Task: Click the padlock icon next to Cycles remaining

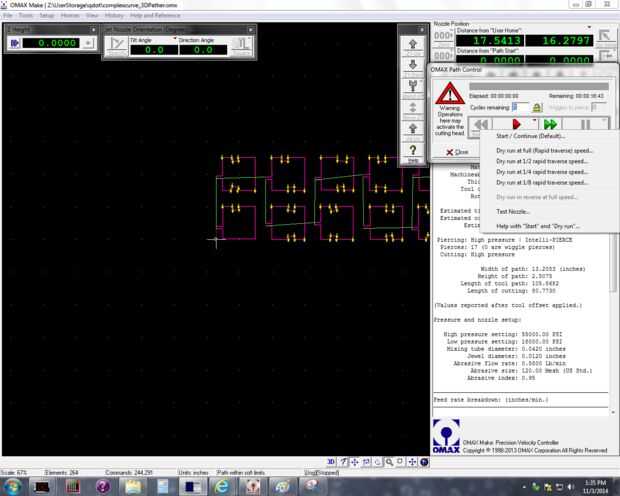Action: pyautogui.click(x=537, y=108)
